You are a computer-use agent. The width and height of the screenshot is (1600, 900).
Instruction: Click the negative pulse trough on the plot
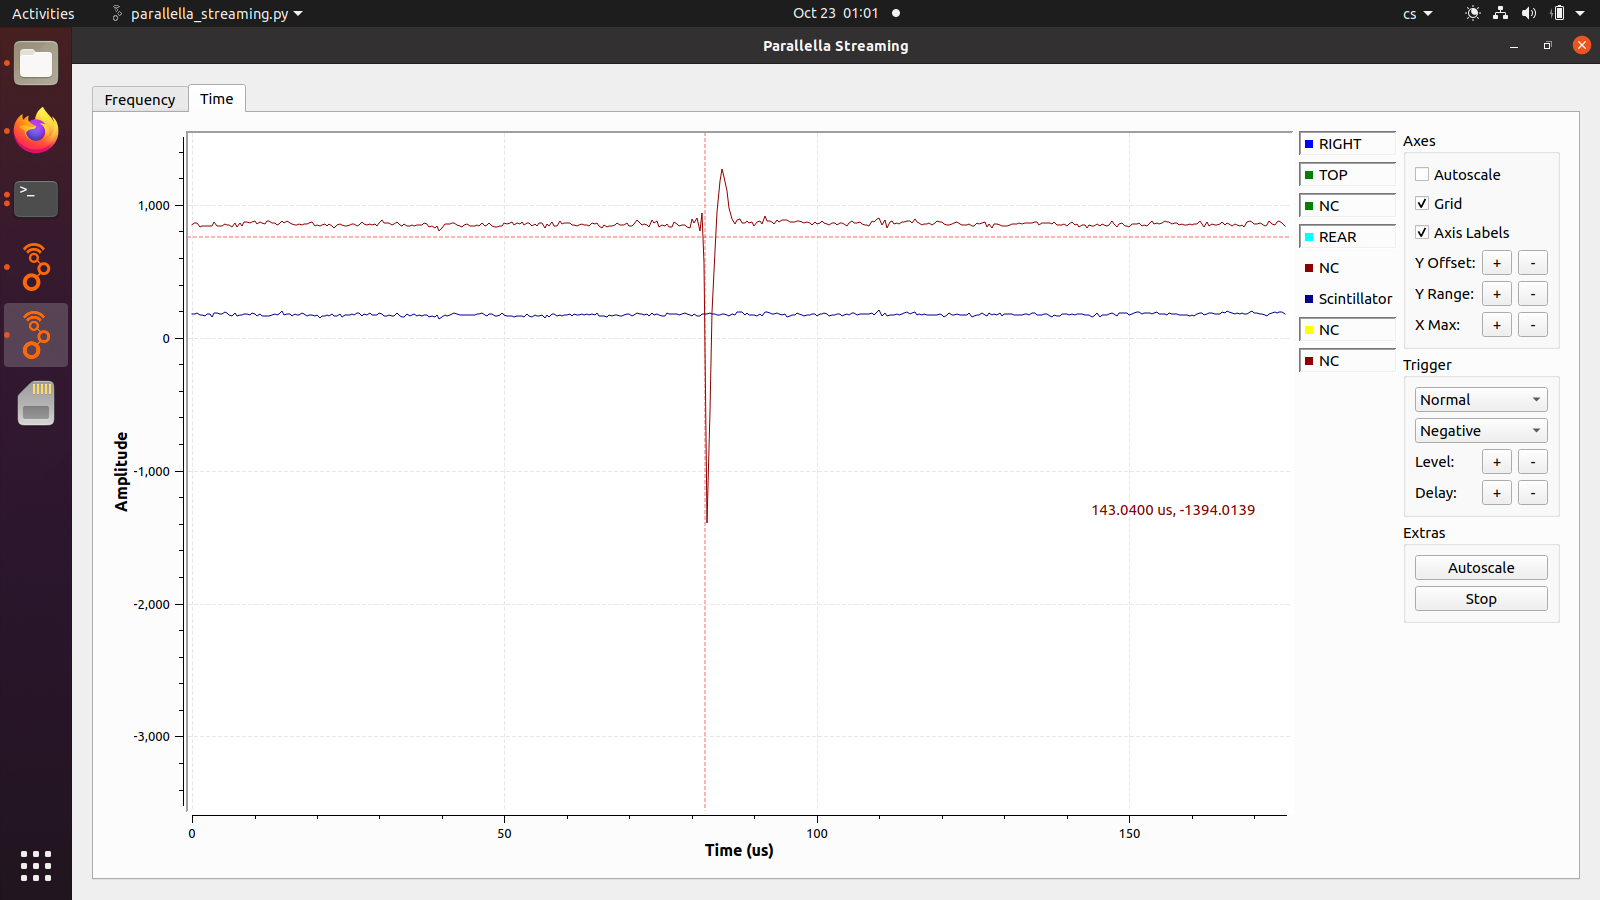[707, 520]
